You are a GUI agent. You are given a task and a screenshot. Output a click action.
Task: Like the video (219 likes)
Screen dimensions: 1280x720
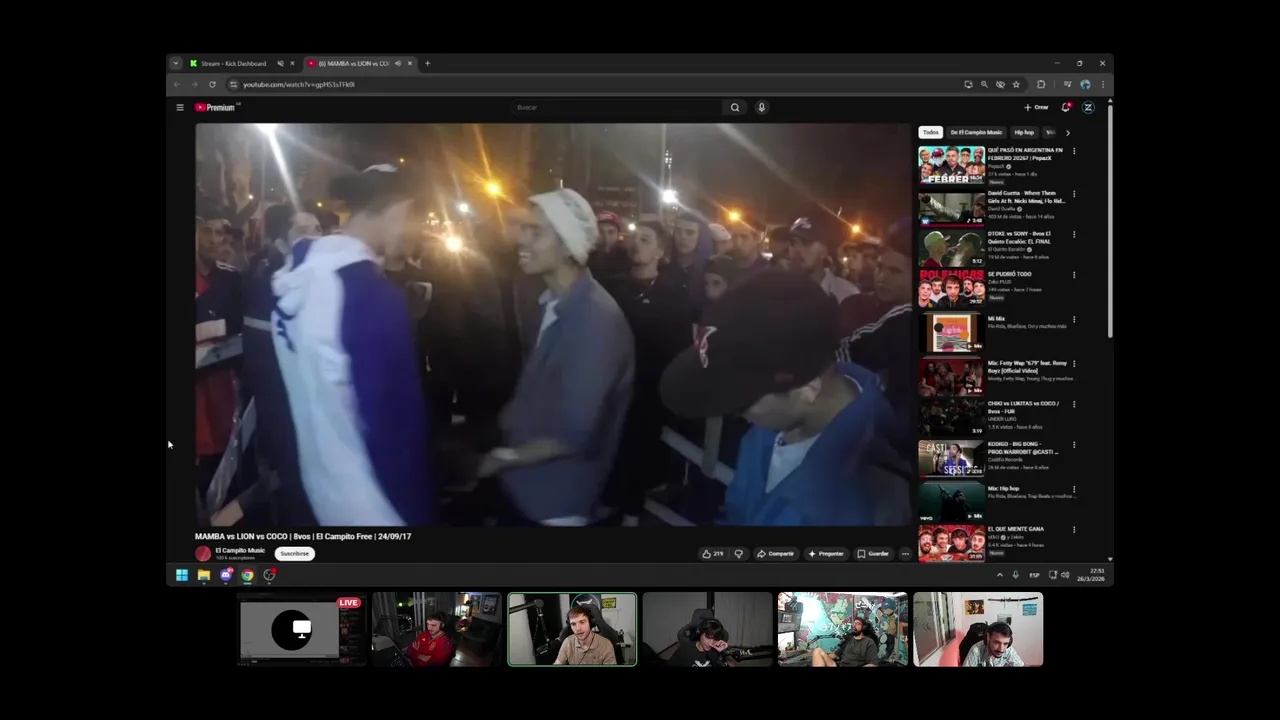712,553
